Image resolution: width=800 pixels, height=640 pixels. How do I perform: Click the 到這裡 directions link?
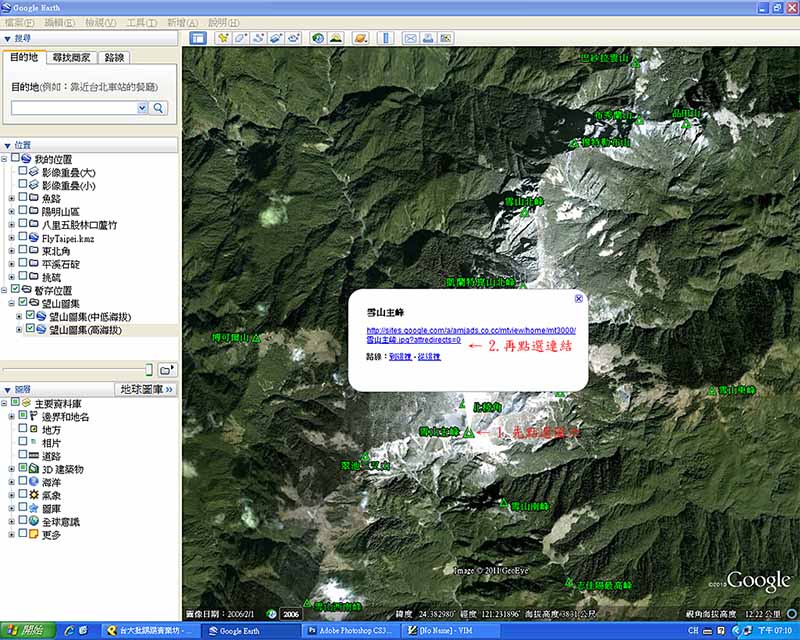pyautogui.click(x=401, y=357)
